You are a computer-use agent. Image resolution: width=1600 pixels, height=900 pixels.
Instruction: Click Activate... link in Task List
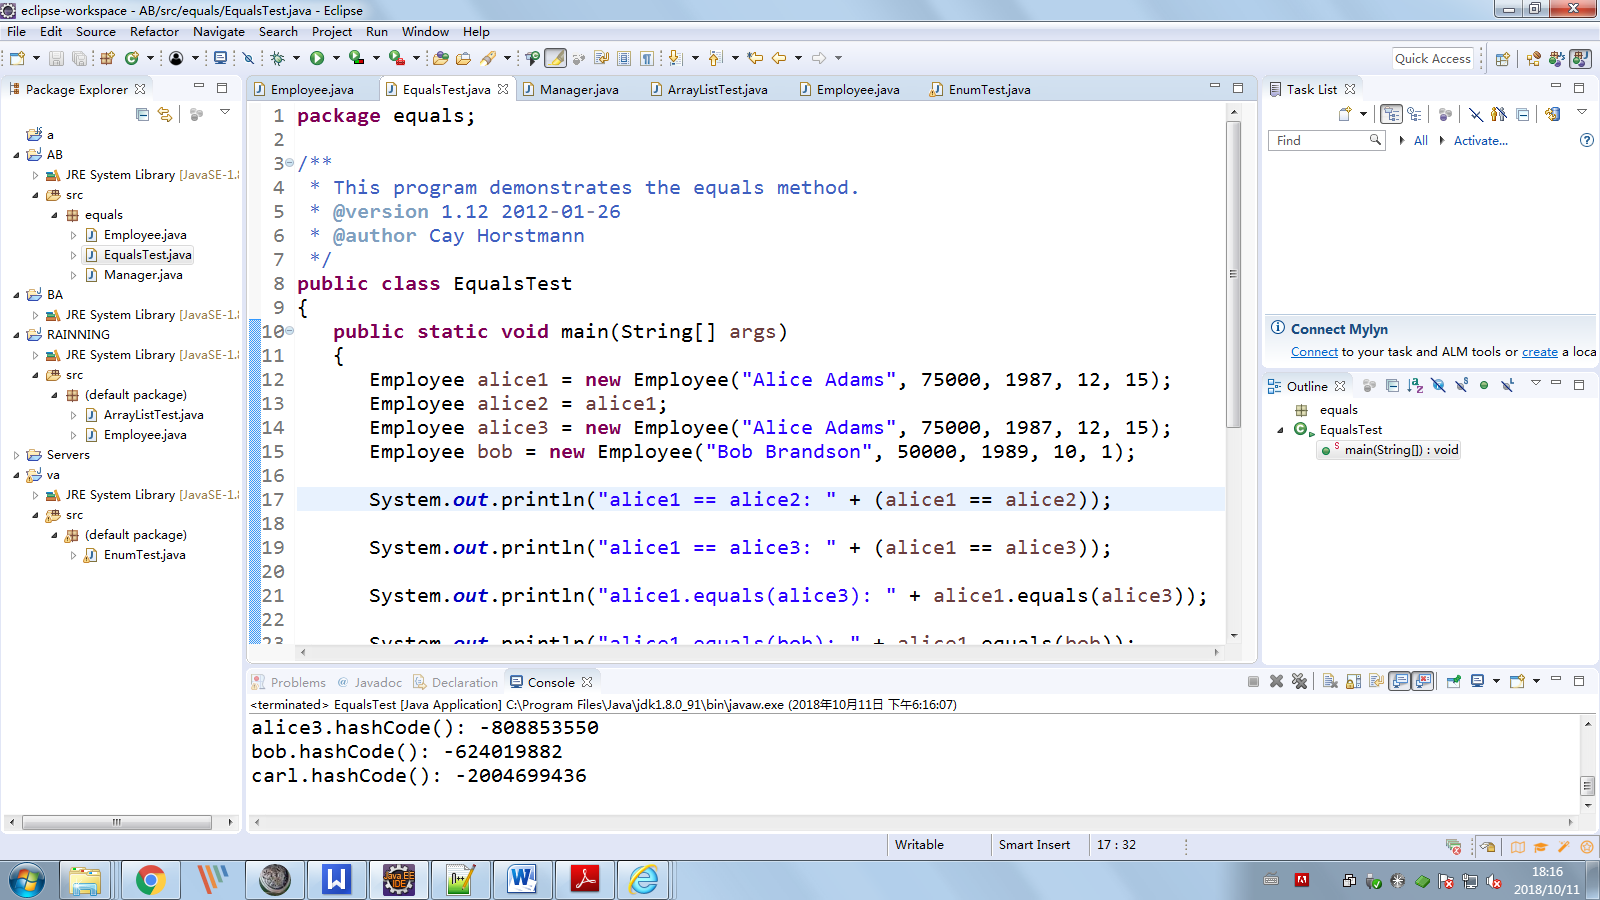1480,141
